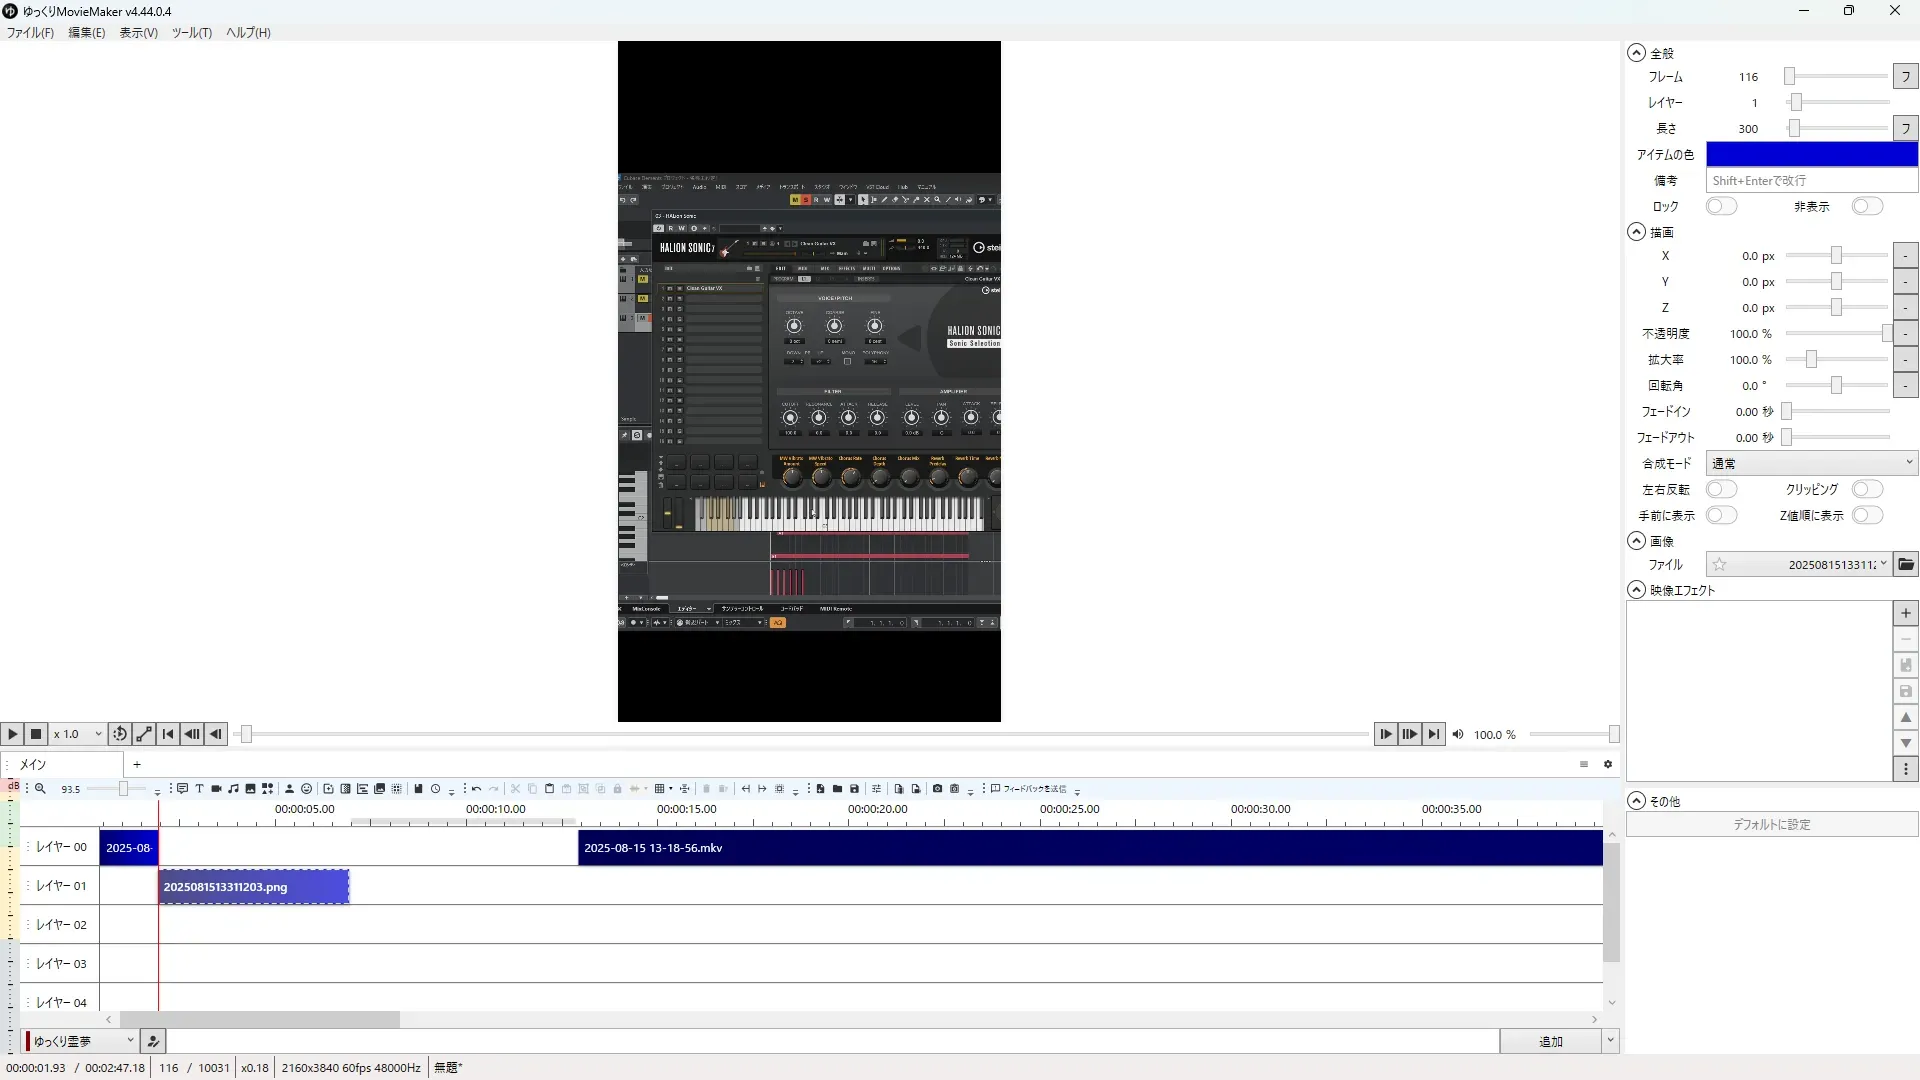Screen dimensions: 1920x1080
Task: Click the timeline settings gear icon
Action: (x=1608, y=764)
